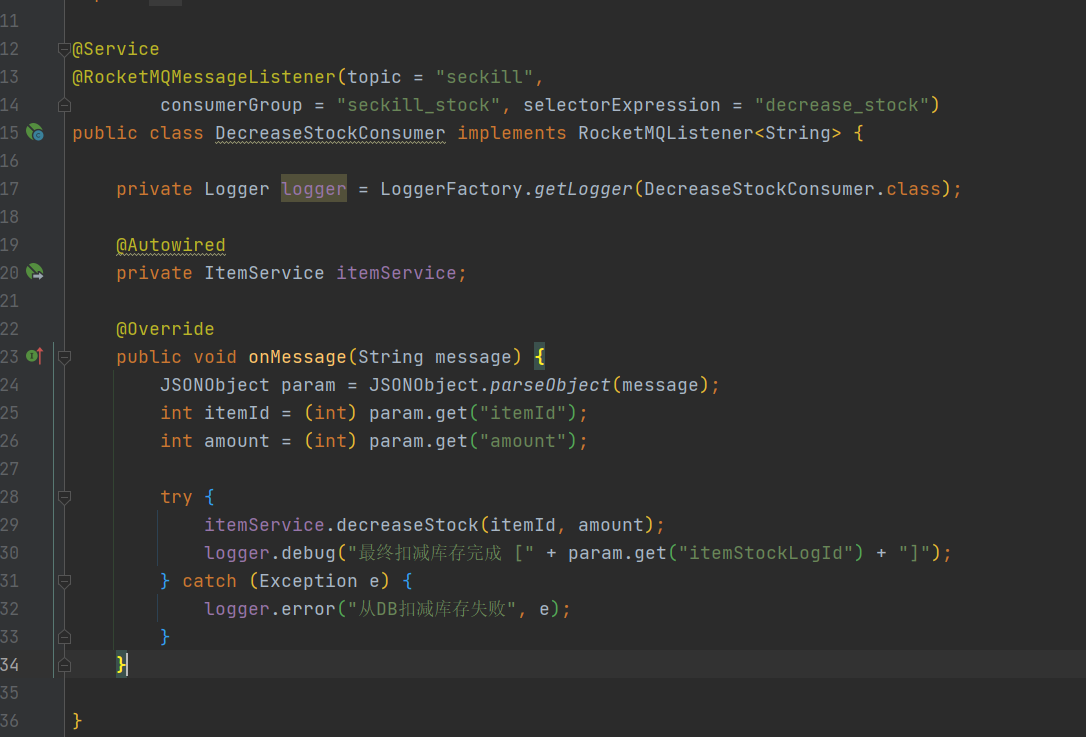Click the logger.debug call
This screenshot has height=737, width=1086.
point(269,553)
